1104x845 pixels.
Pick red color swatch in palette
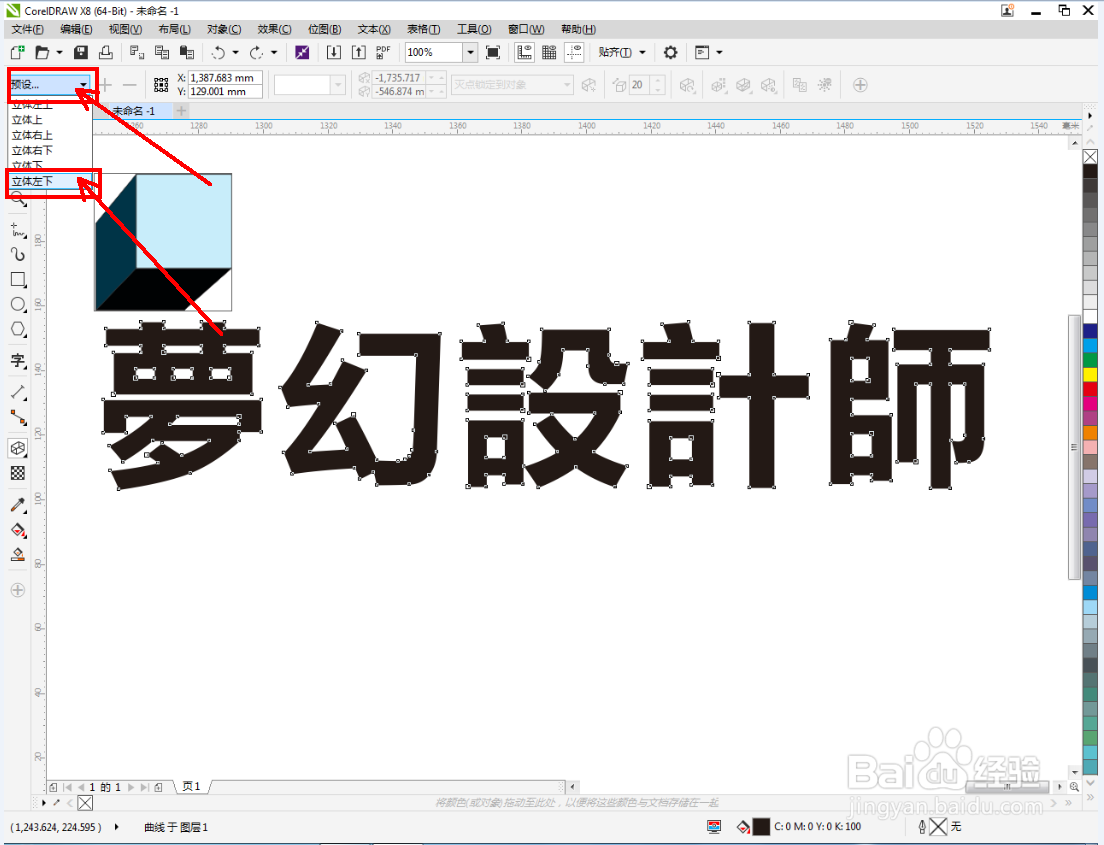coord(1090,389)
